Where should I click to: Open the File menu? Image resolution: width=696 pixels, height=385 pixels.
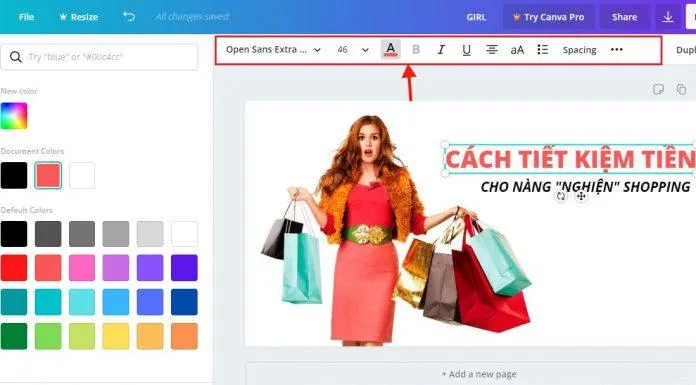26,17
